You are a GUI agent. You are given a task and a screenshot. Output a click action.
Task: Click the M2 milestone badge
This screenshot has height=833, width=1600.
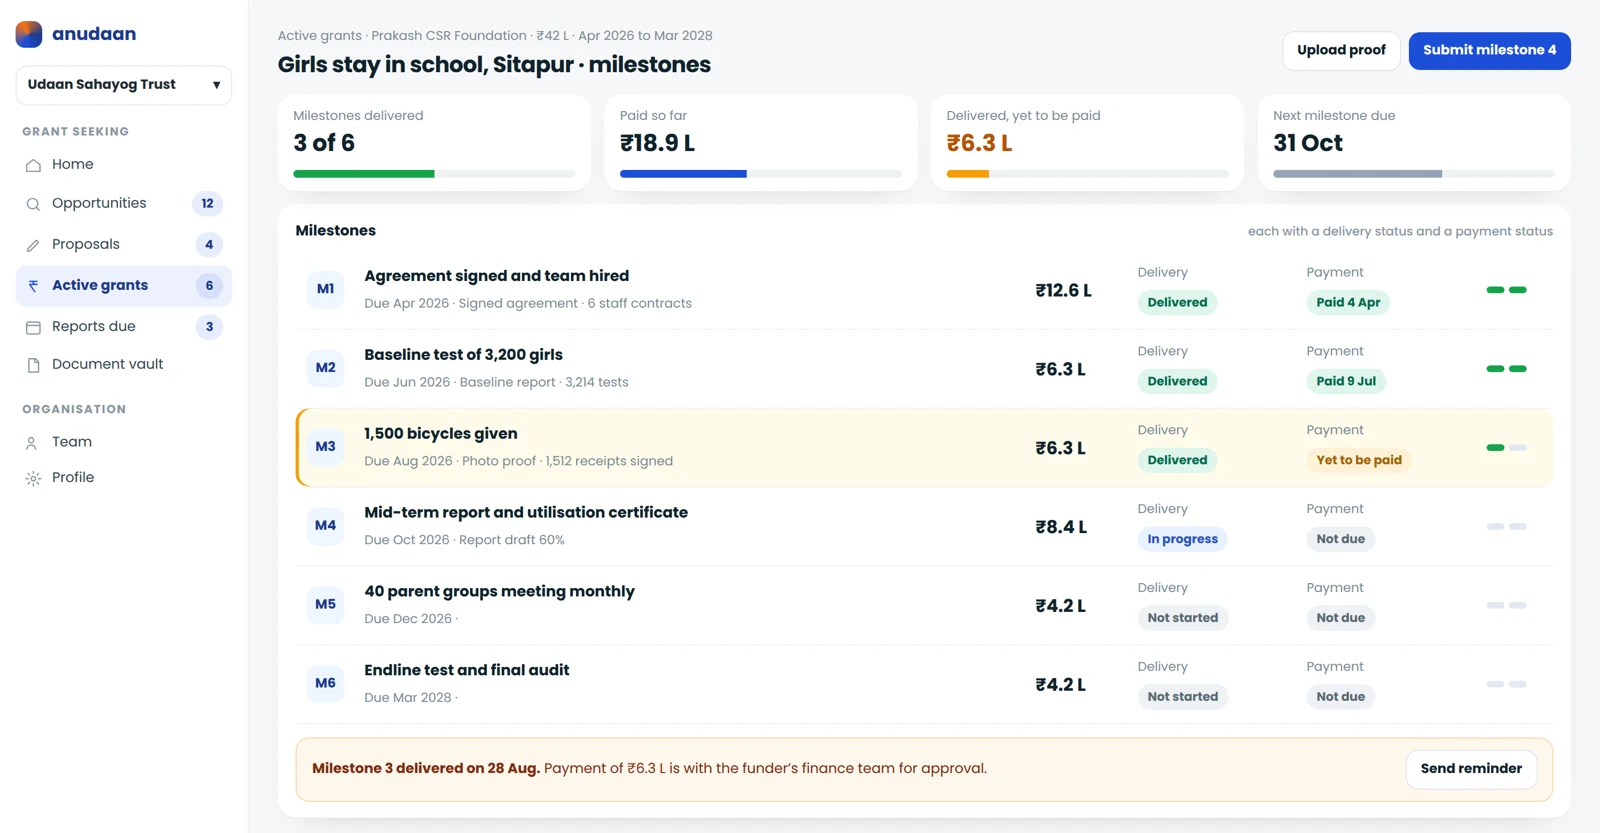[325, 368]
